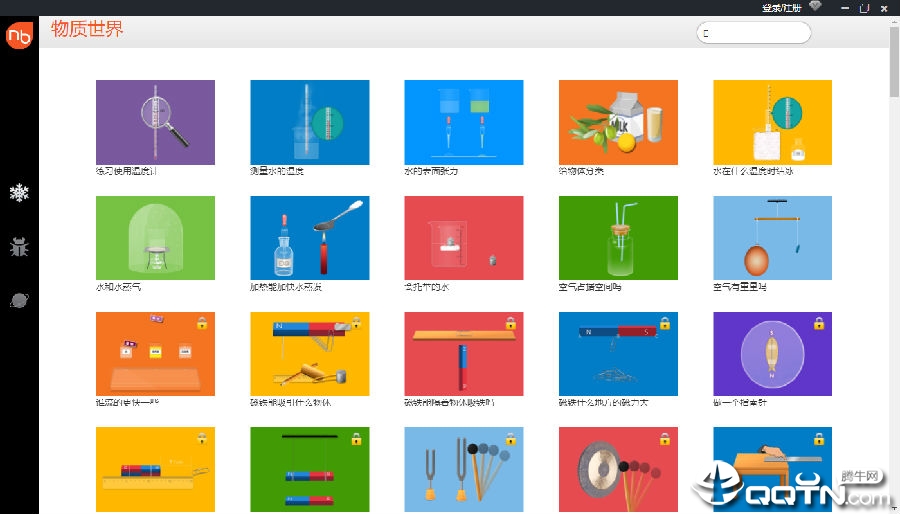This screenshot has height=514, width=900.
Task: Focus the search input field
Action: (x=753, y=33)
